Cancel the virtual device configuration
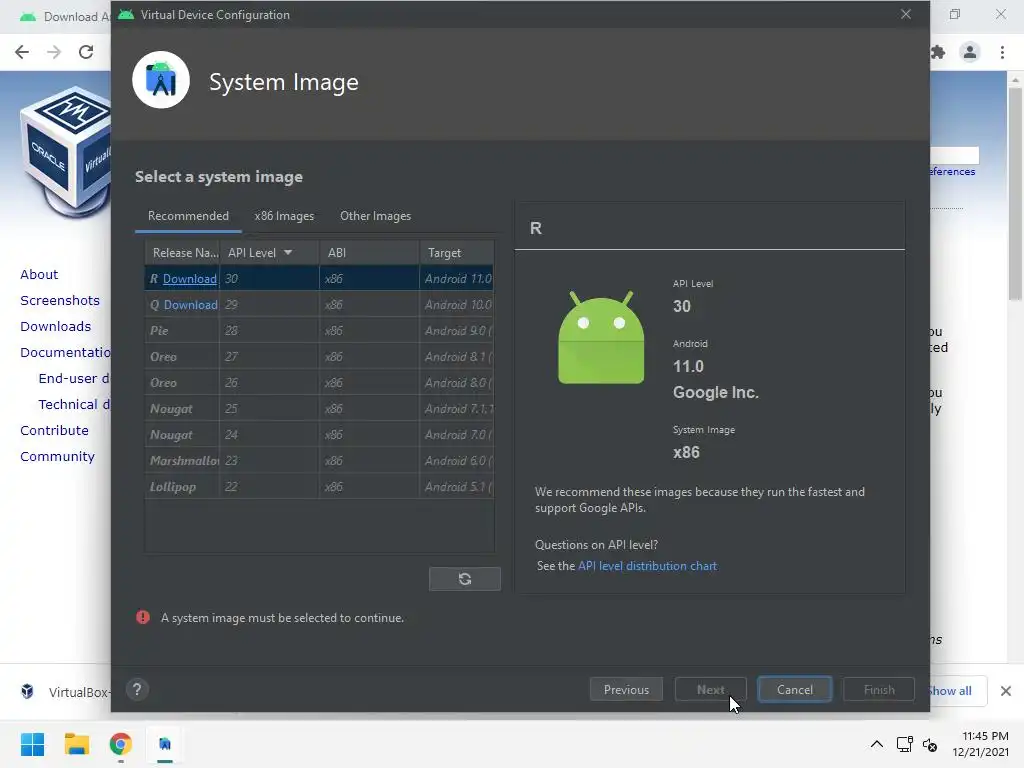 point(795,690)
